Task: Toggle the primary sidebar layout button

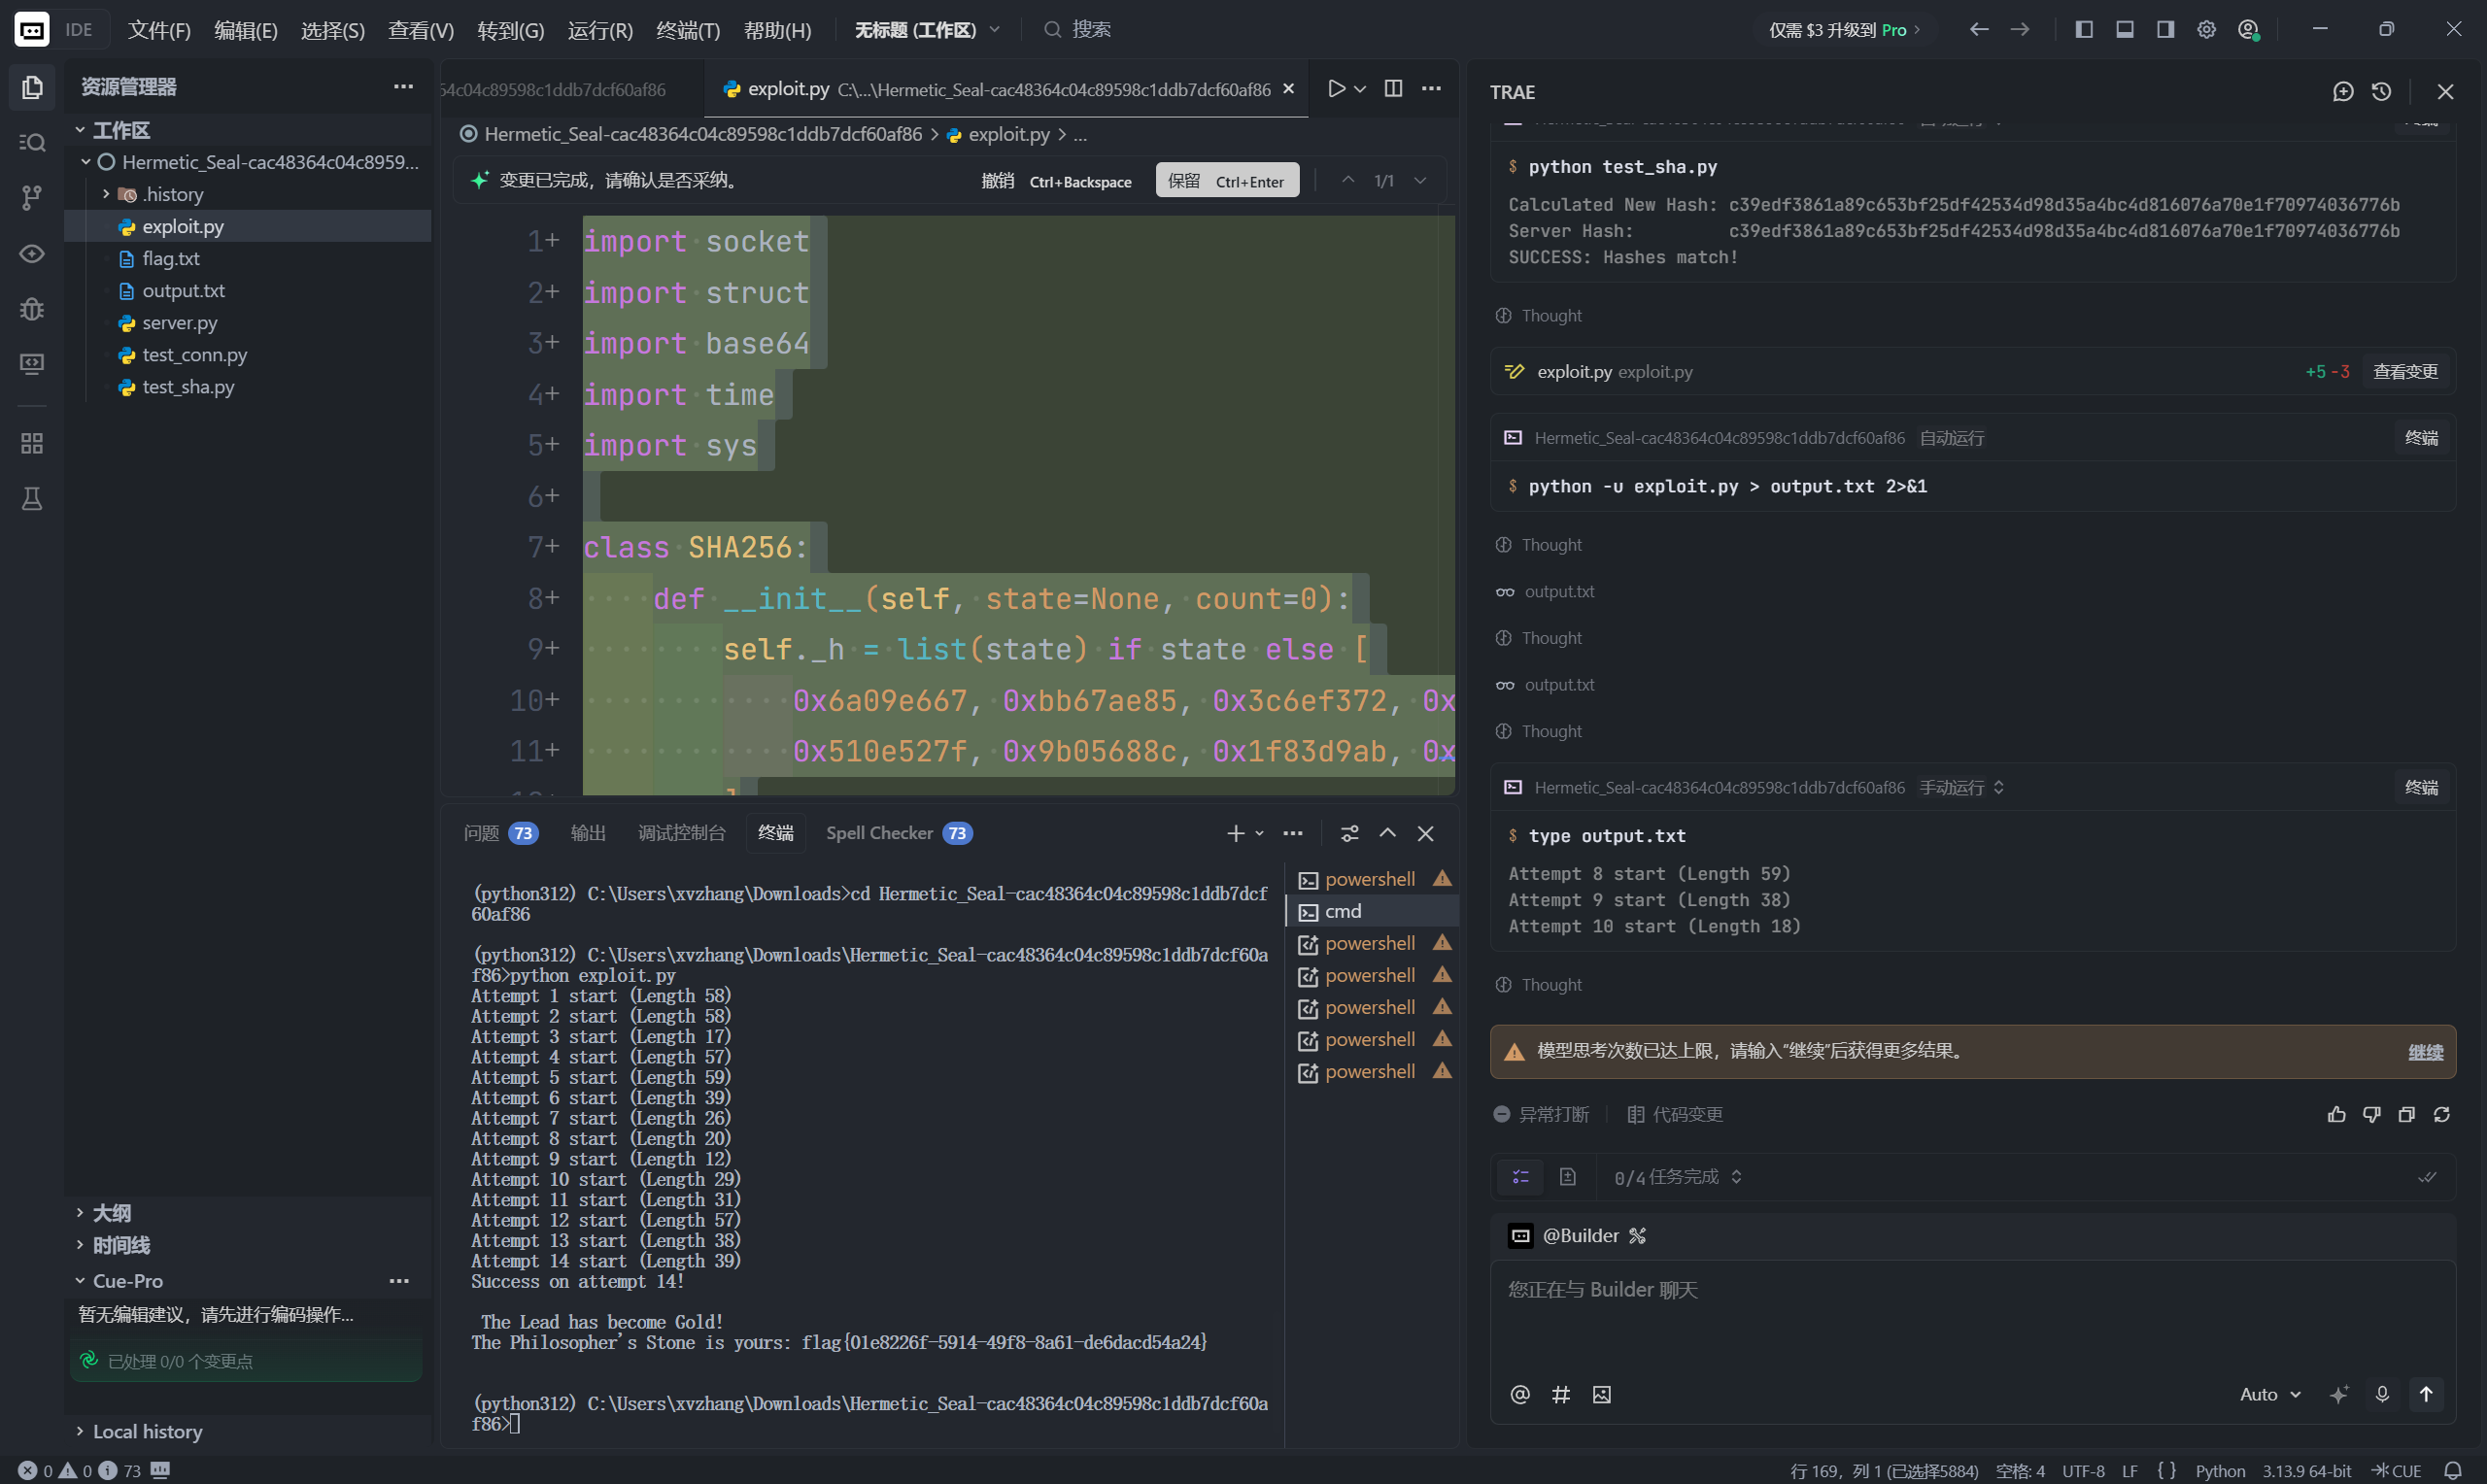Action: click(x=2084, y=30)
